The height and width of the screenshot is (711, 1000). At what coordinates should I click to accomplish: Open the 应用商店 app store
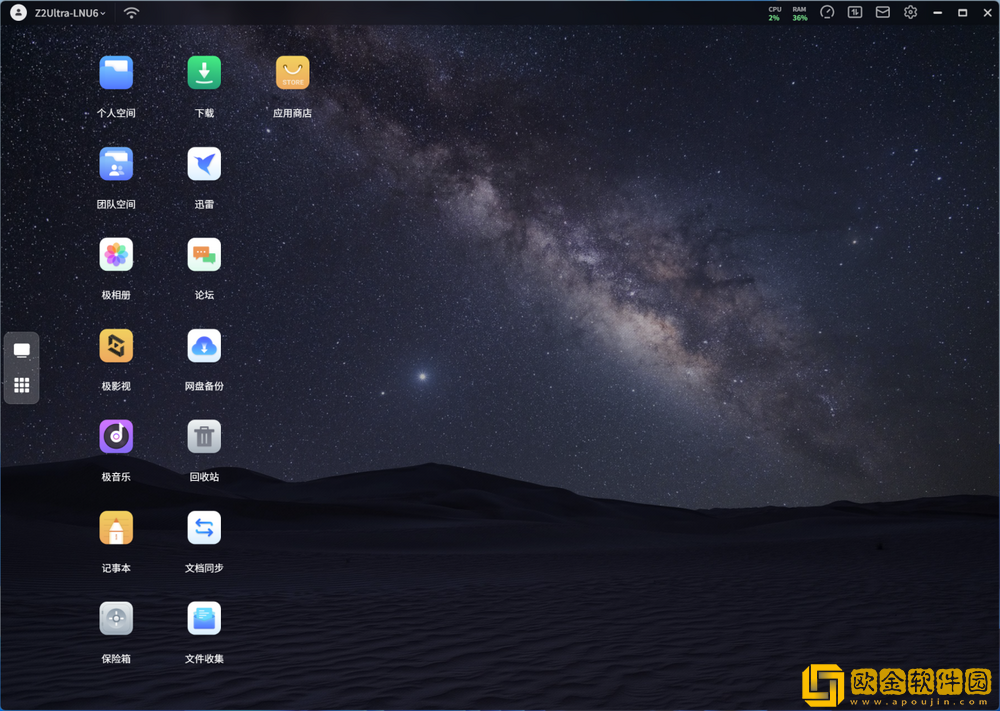click(292, 73)
